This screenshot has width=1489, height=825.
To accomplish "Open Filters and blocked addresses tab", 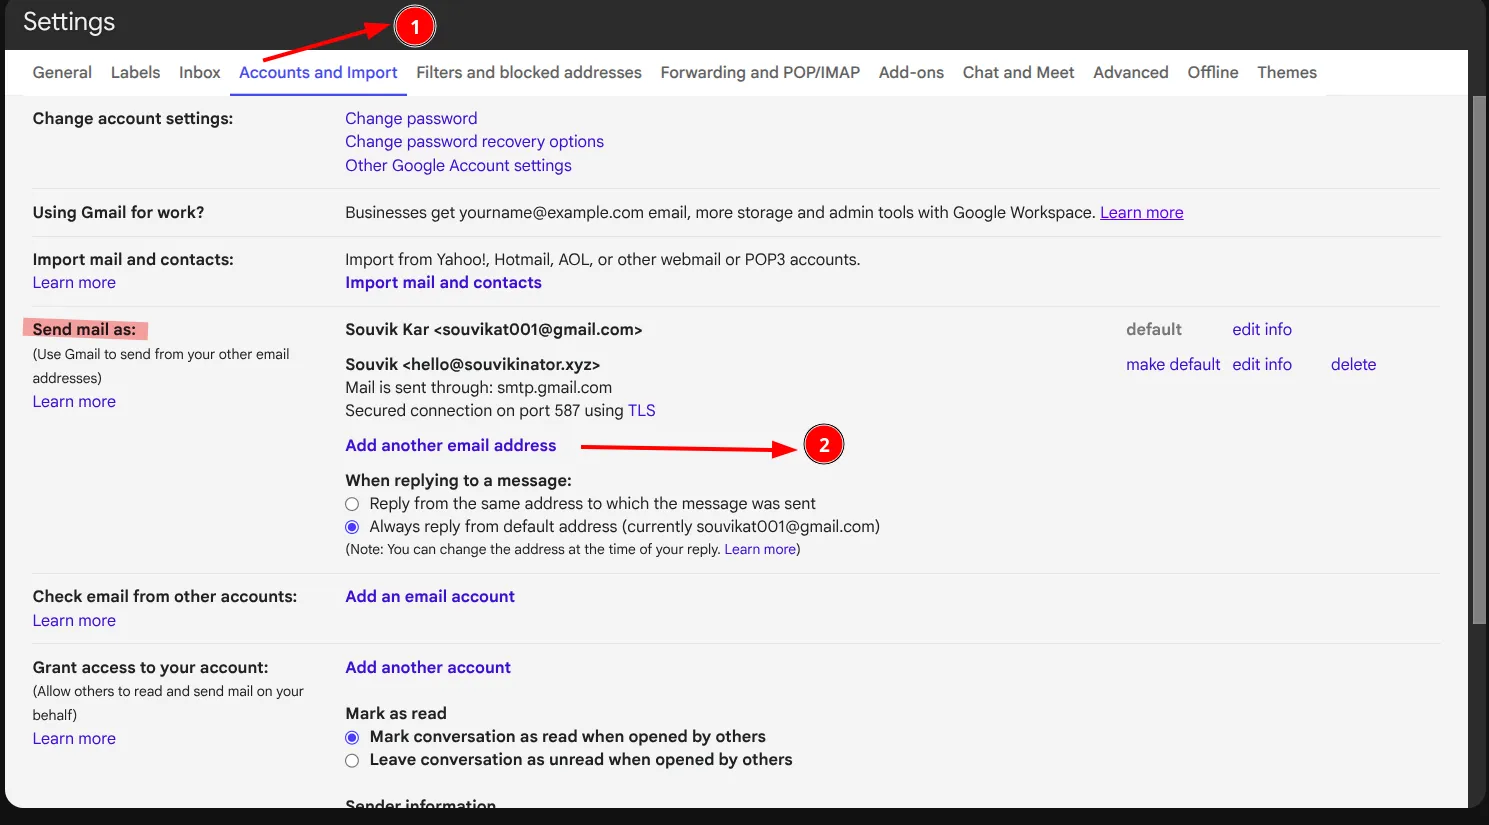I will (528, 72).
